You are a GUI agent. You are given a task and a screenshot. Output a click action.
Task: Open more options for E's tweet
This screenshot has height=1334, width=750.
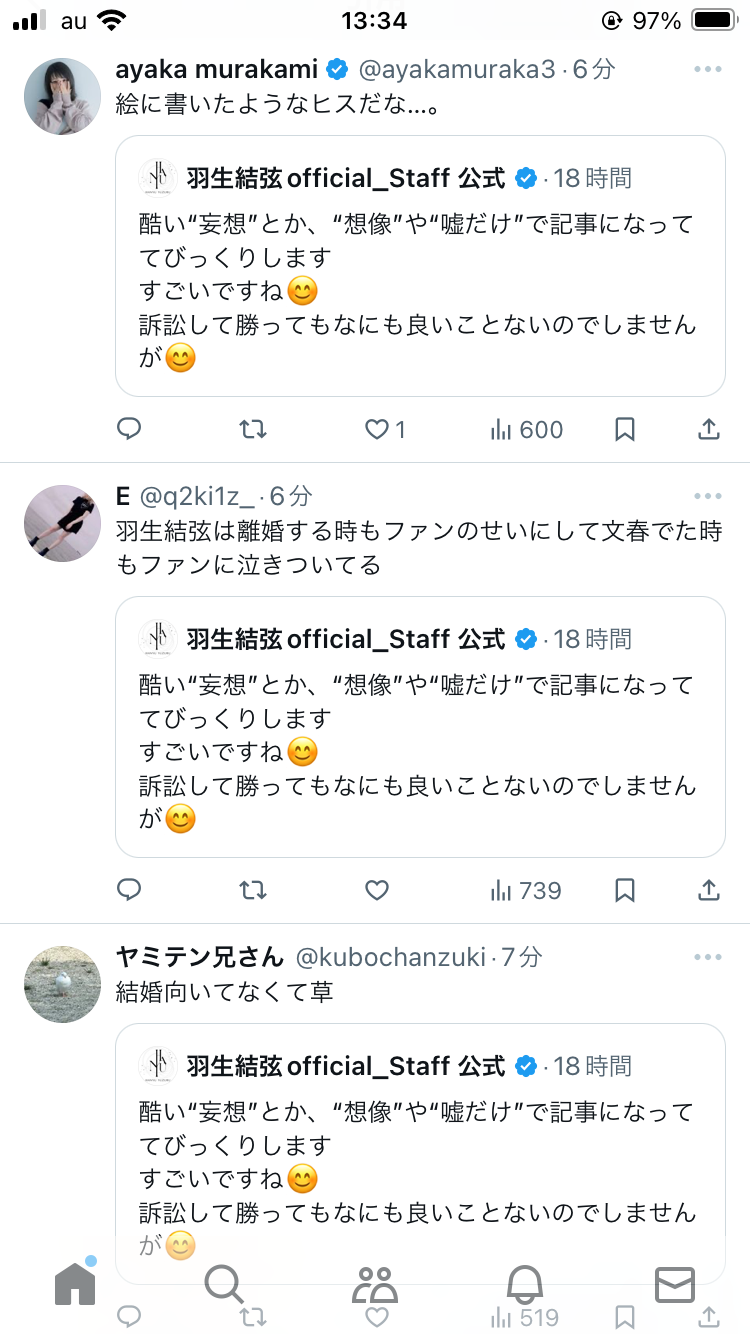point(708,496)
